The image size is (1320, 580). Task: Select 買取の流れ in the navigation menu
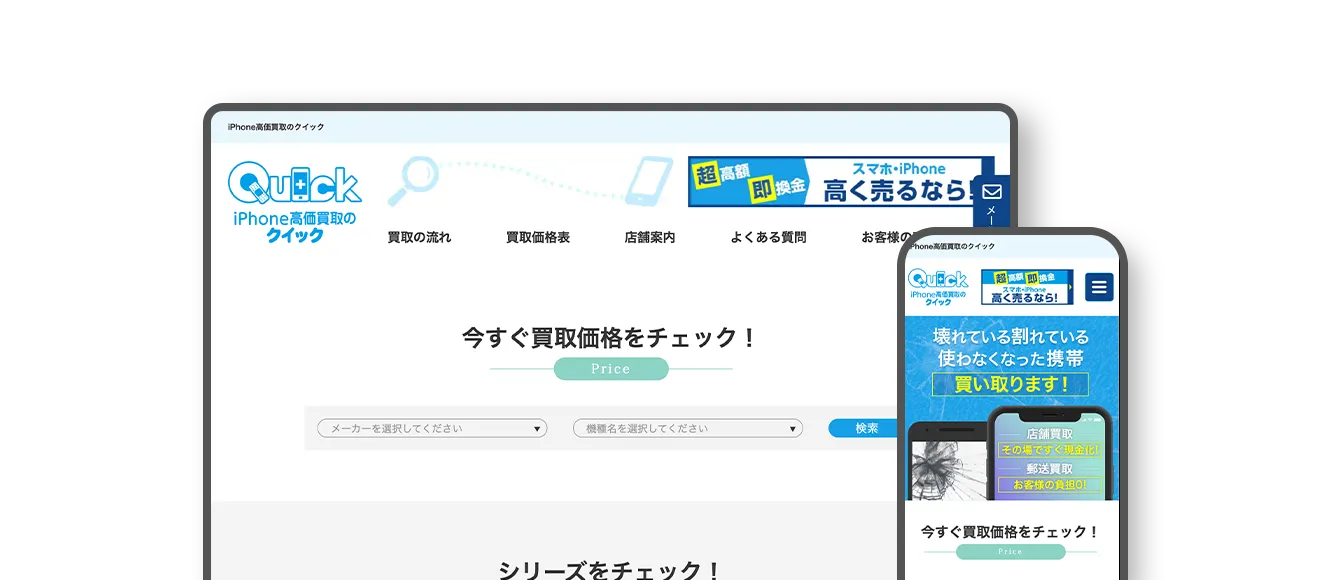[x=418, y=236]
